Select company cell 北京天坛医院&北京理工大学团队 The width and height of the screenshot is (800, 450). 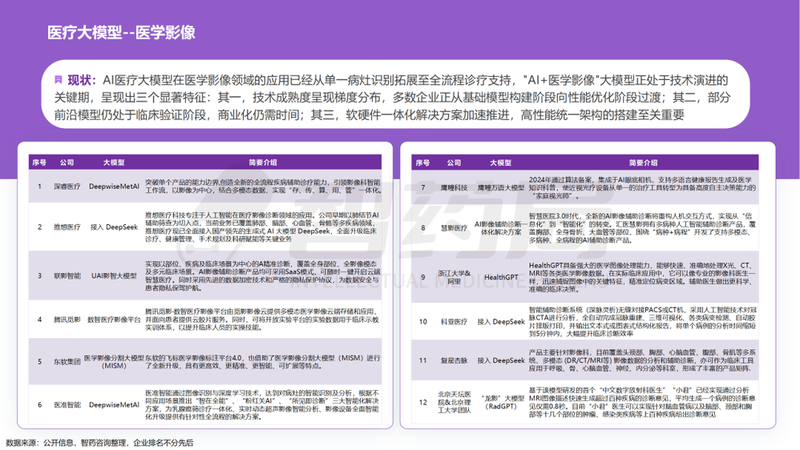[454, 402]
